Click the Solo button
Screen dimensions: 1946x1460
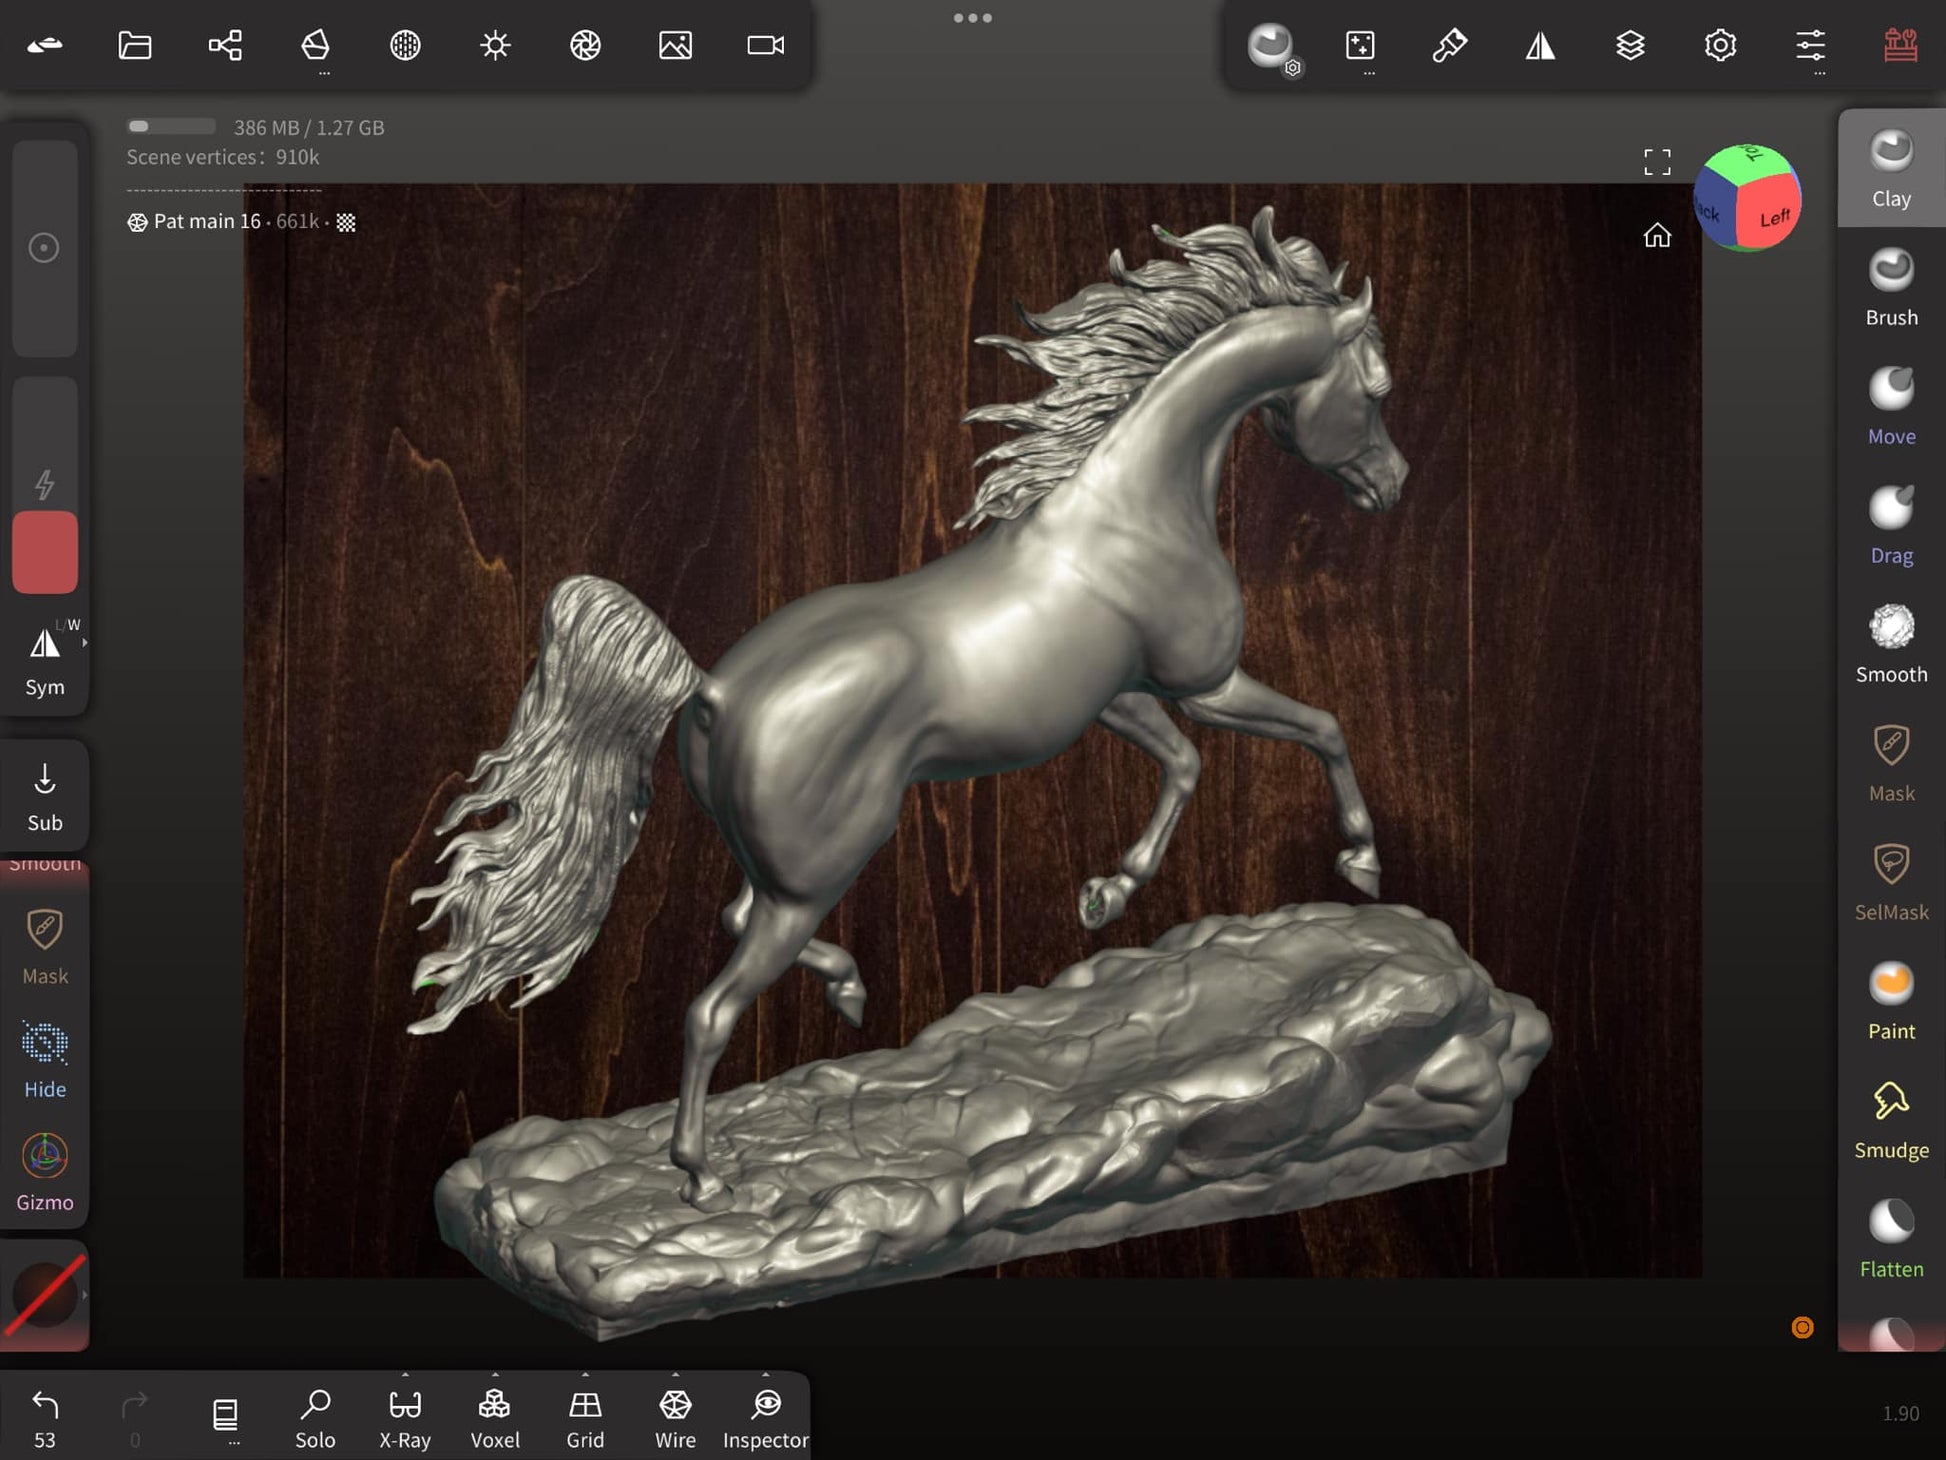(315, 1417)
